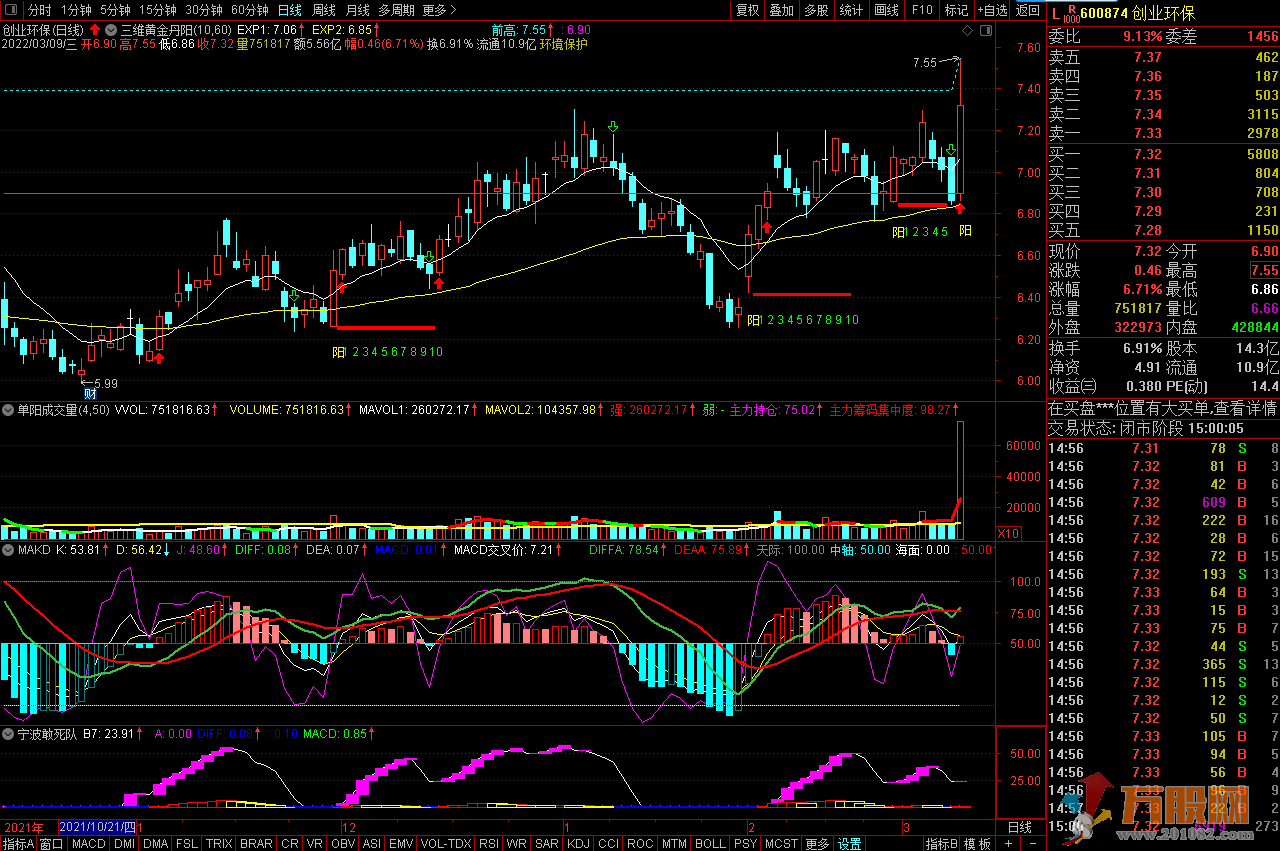This screenshot has width=1280, height=851.
Task: Click the round icon before MAKD indicator
Action: click(x=8, y=550)
